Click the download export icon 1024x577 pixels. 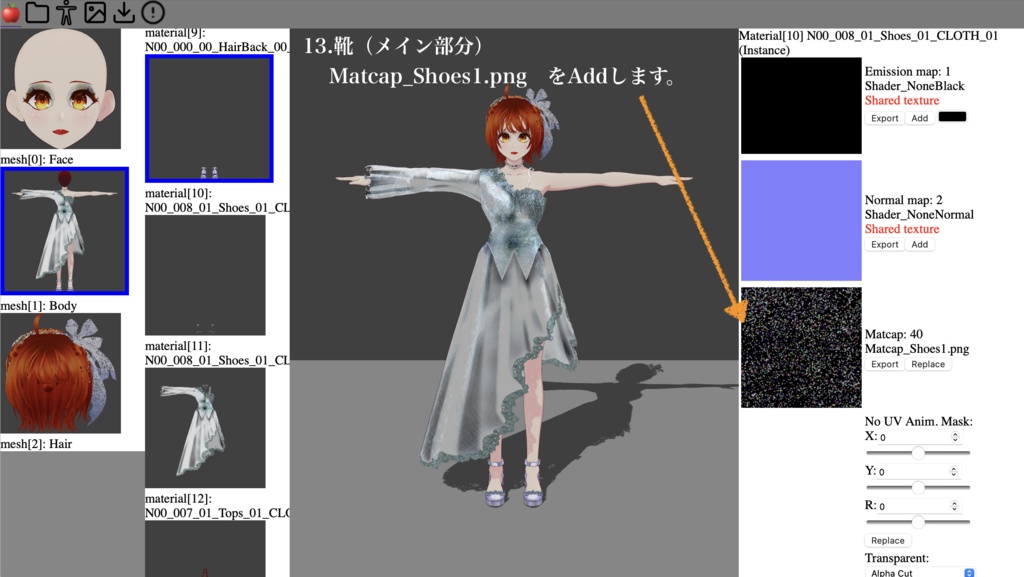[123, 12]
